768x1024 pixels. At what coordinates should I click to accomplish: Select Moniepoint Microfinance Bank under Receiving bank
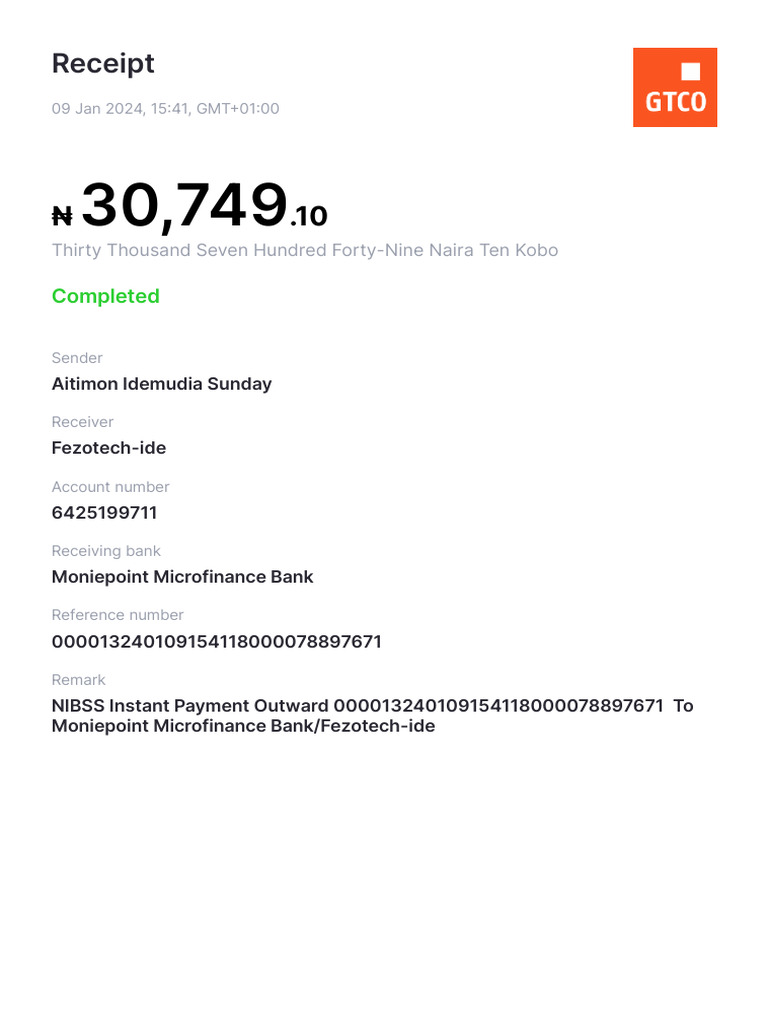(182, 577)
